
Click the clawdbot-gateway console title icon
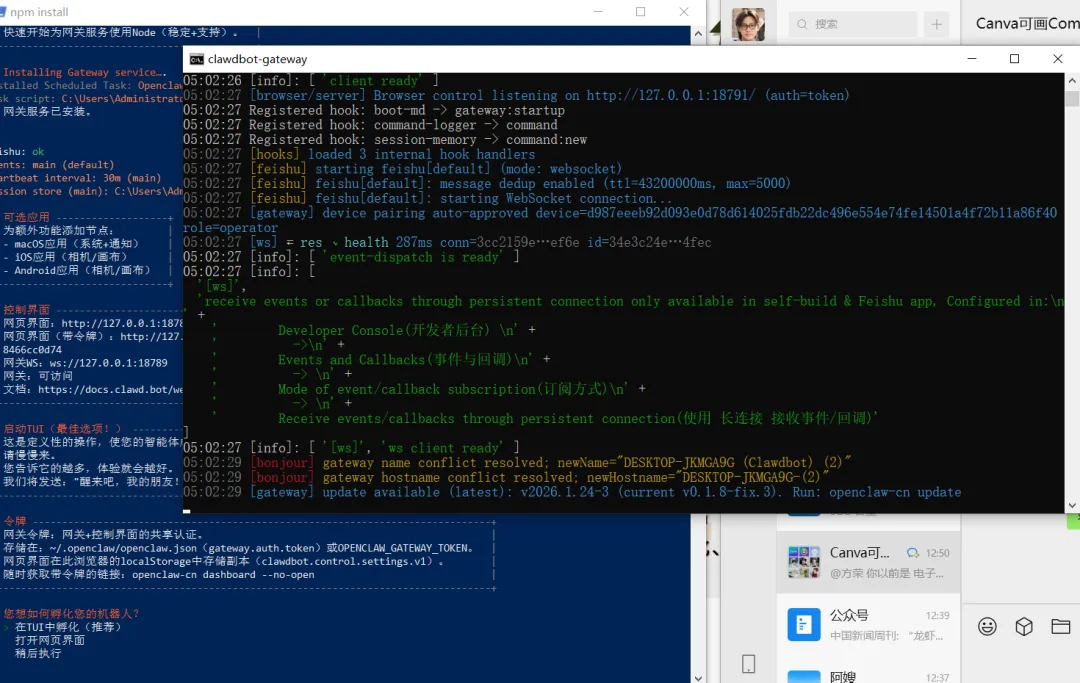point(196,59)
